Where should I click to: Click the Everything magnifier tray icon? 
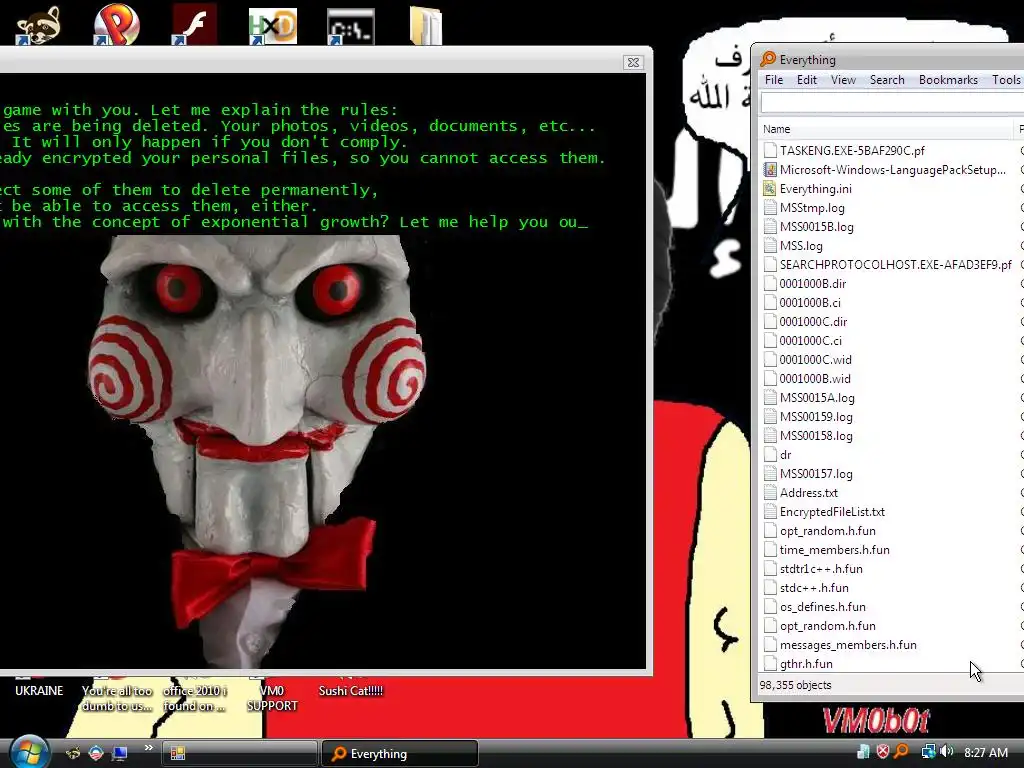901,752
